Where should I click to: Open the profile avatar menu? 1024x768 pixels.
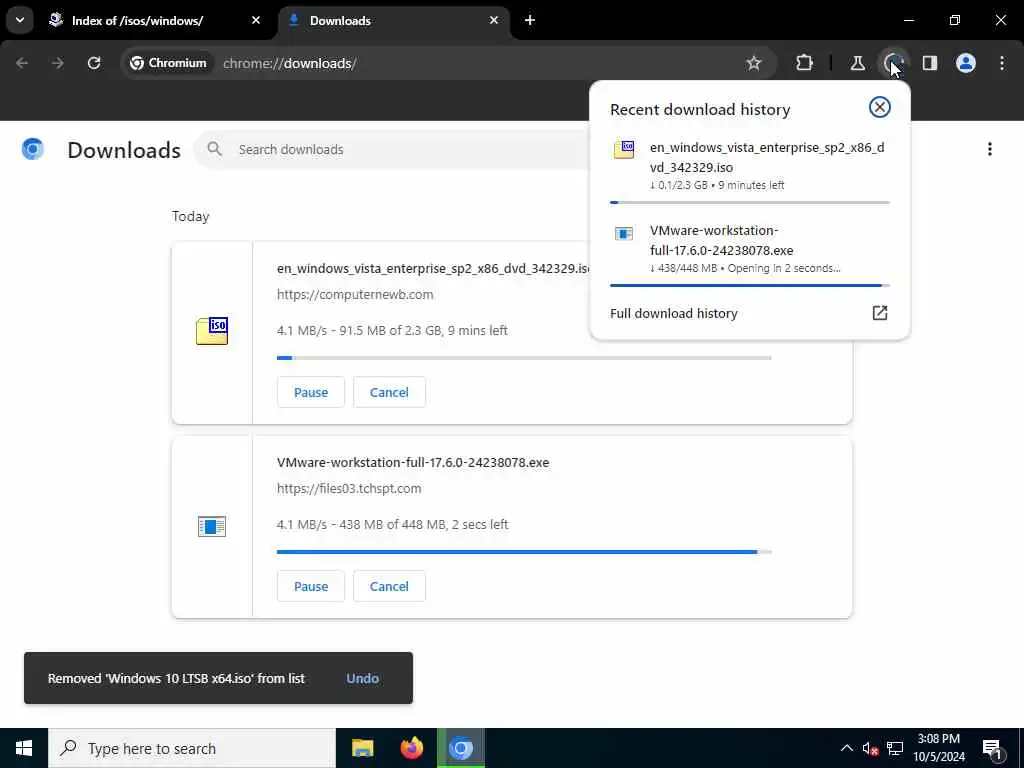coord(966,63)
